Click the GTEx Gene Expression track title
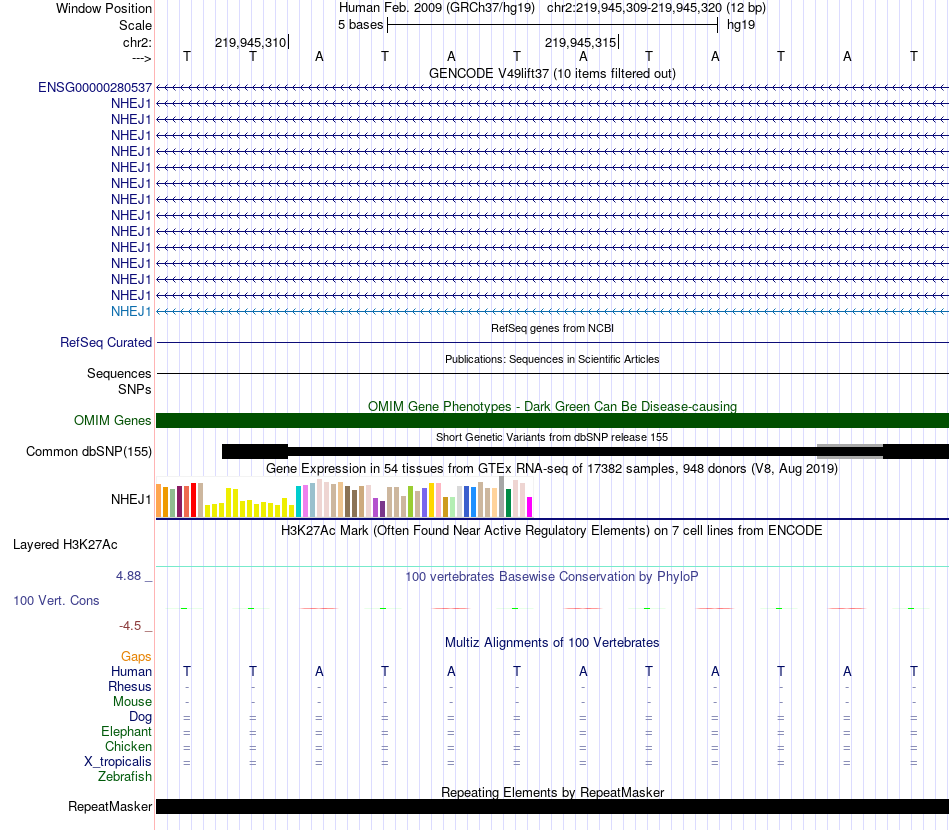 (552, 469)
